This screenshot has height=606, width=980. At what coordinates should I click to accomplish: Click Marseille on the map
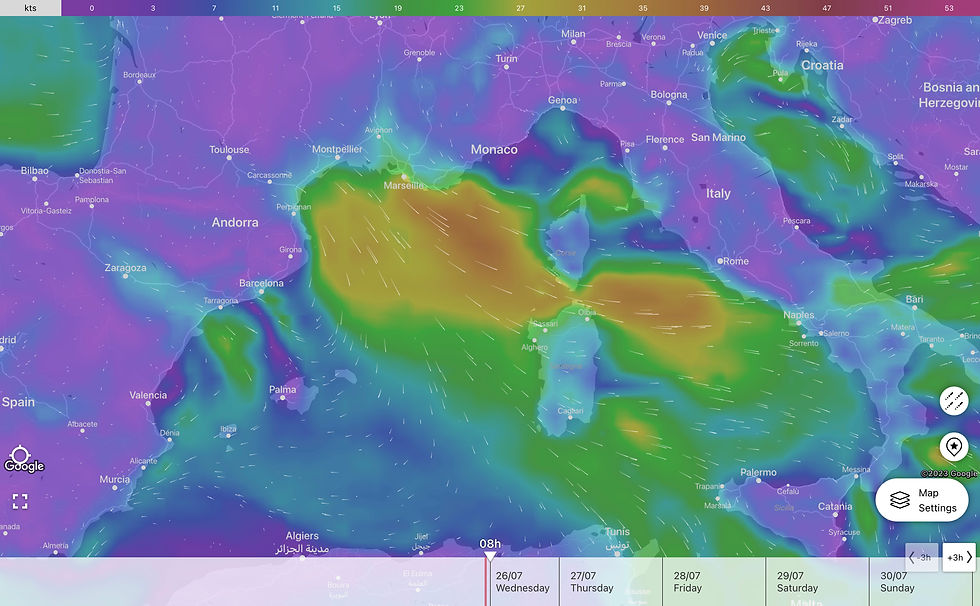[403, 186]
